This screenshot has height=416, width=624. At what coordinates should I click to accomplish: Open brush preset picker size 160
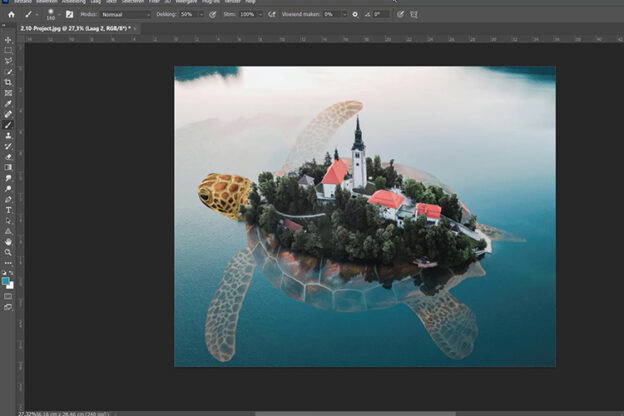(x=51, y=14)
